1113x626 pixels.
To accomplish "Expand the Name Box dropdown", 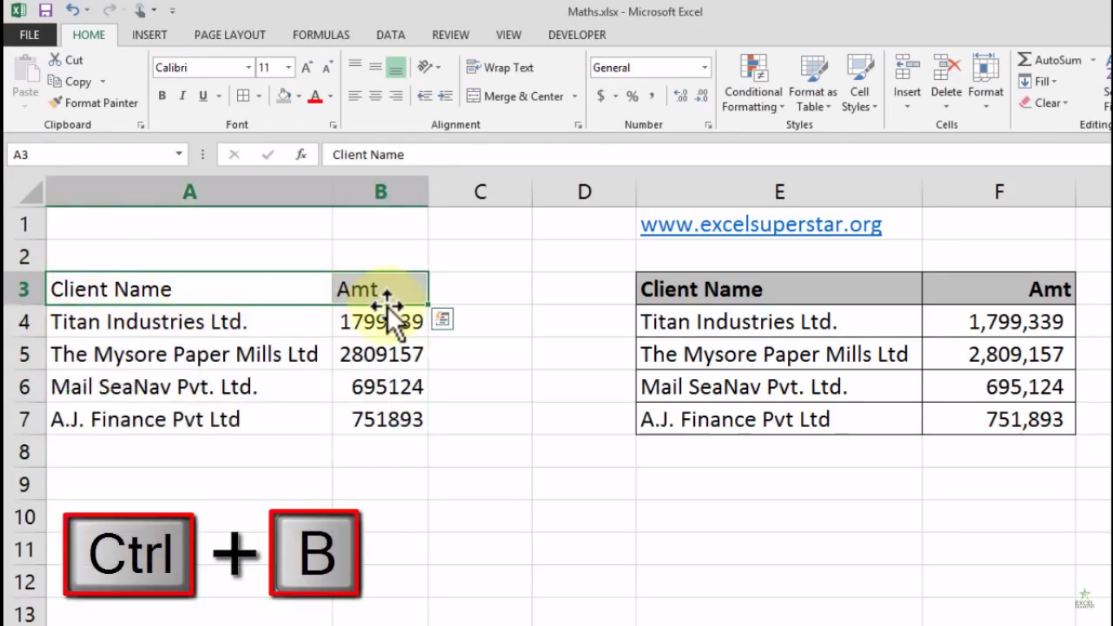I will click(x=179, y=154).
